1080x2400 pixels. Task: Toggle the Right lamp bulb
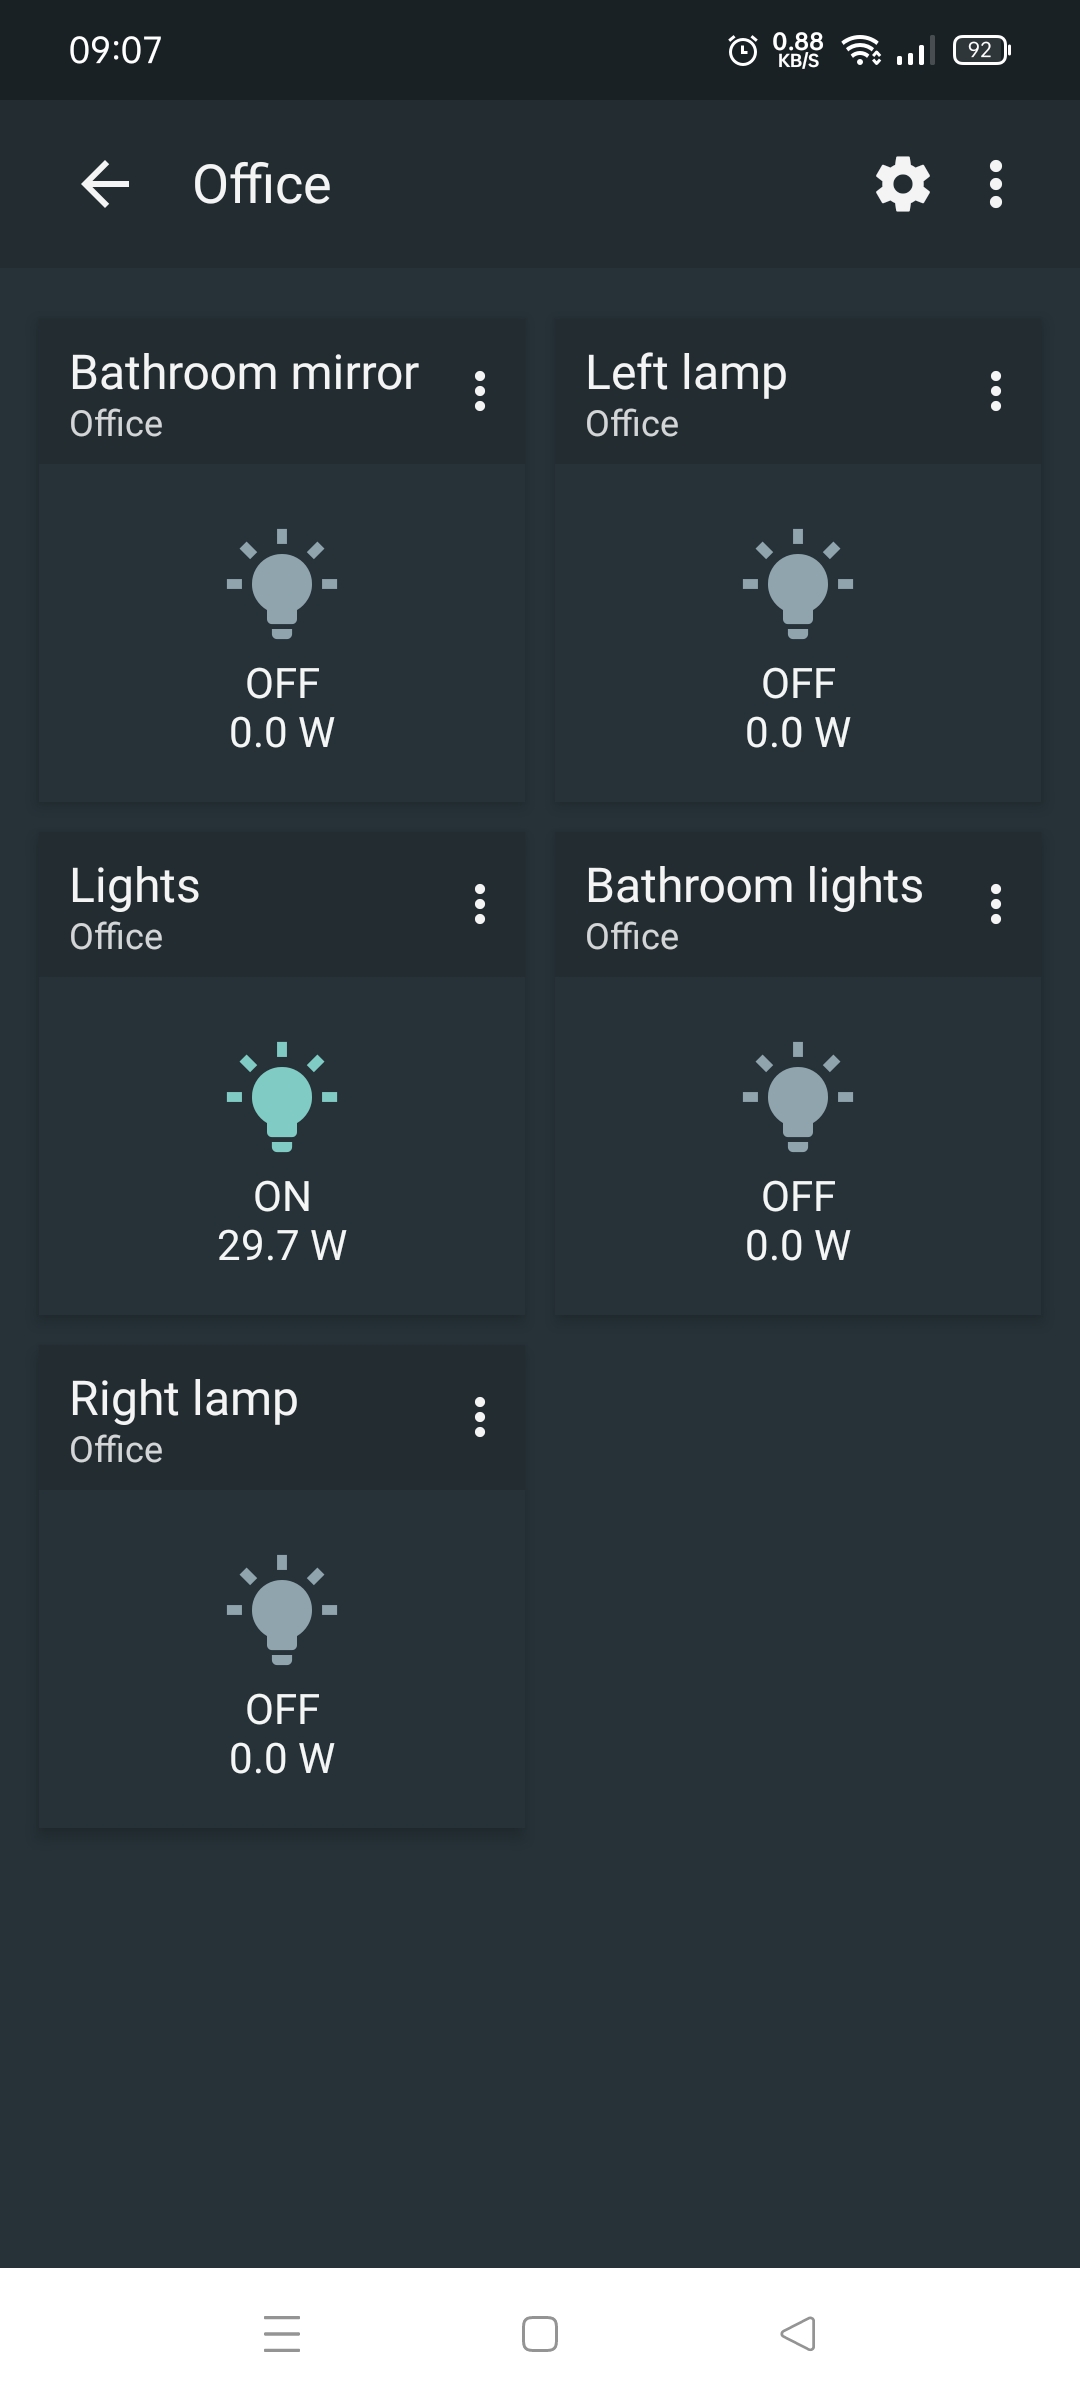pos(282,1610)
